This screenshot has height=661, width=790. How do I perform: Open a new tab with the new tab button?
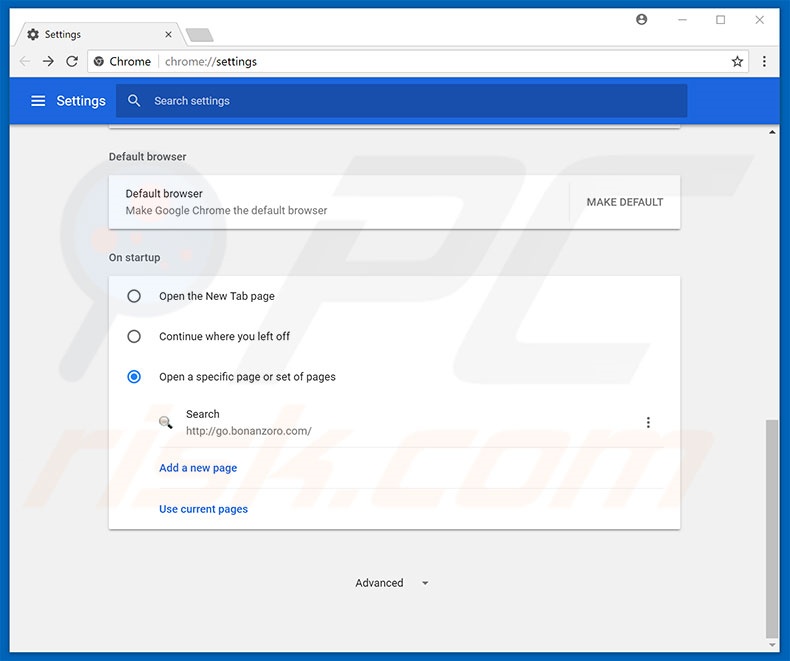[x=200, y=35]
